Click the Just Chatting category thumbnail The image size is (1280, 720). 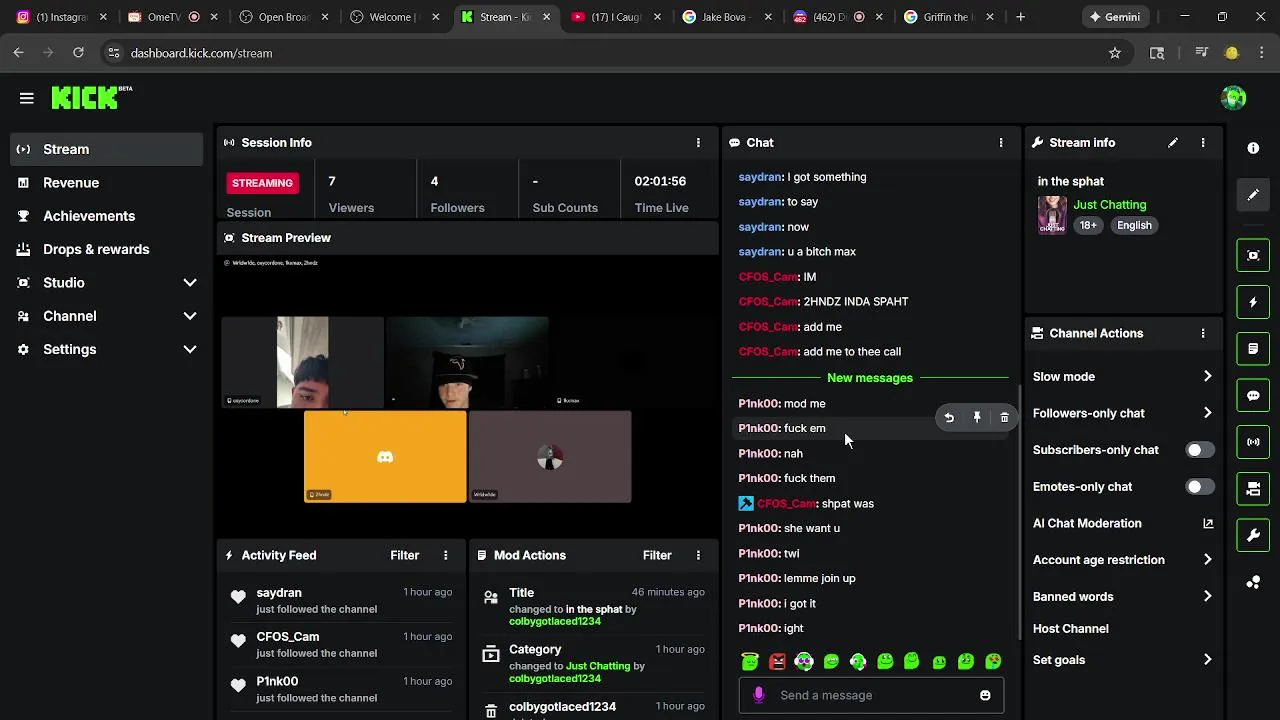(1052, 215)
